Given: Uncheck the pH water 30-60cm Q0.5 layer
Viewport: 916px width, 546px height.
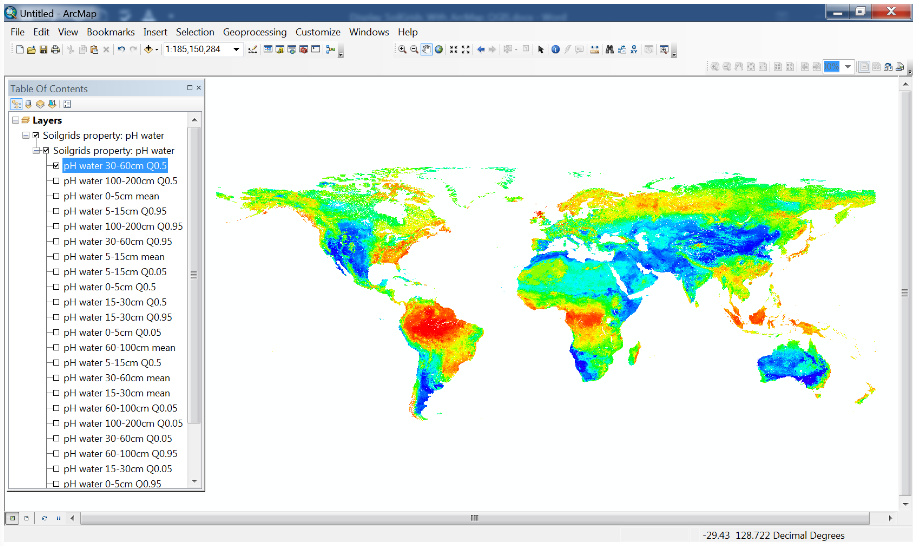Looking at the screenshot, I should tap(55, 166).
